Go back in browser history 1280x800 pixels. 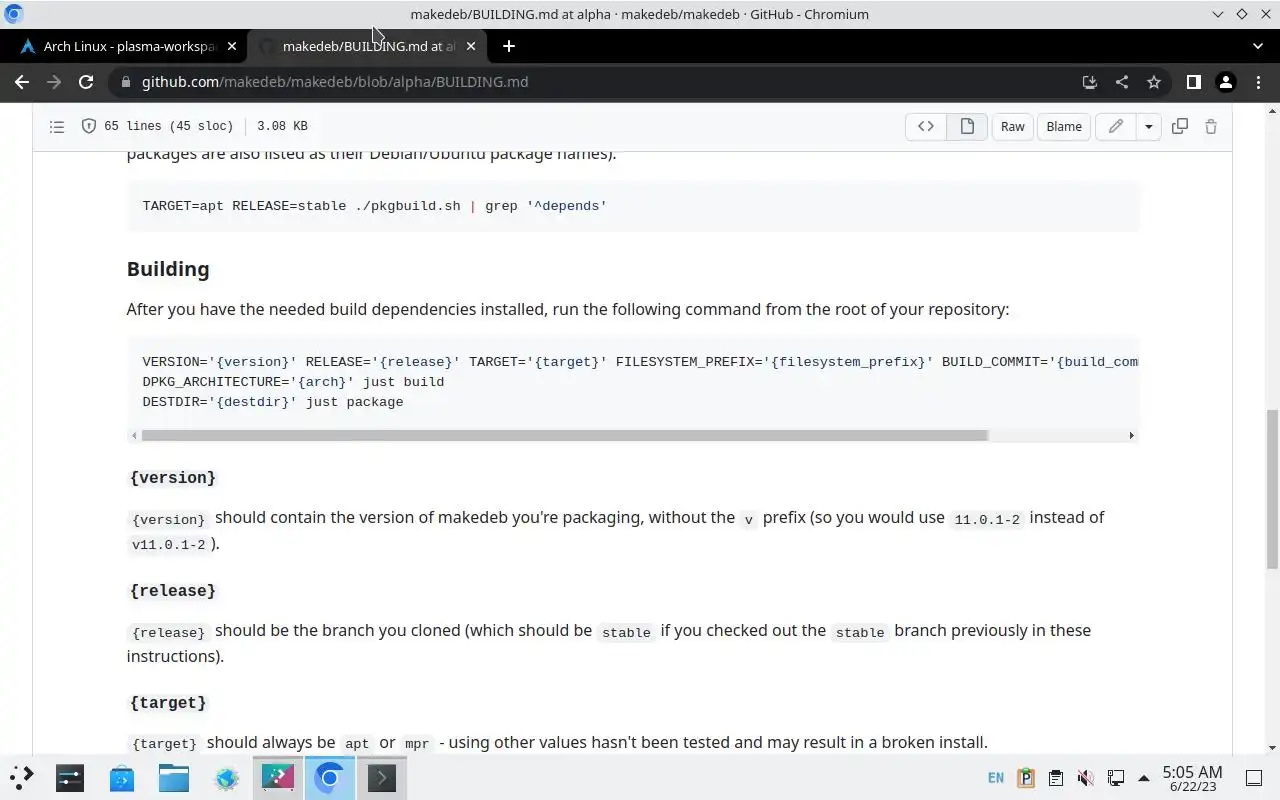point(22,82)
